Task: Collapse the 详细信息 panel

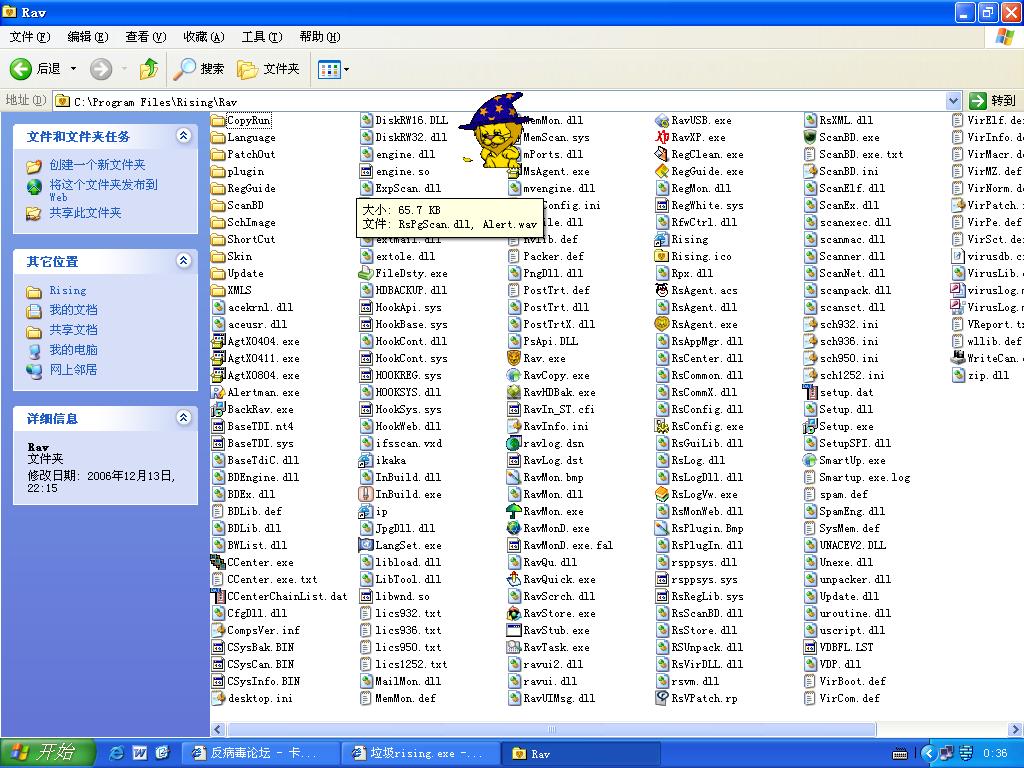Action: coord(184,417)
